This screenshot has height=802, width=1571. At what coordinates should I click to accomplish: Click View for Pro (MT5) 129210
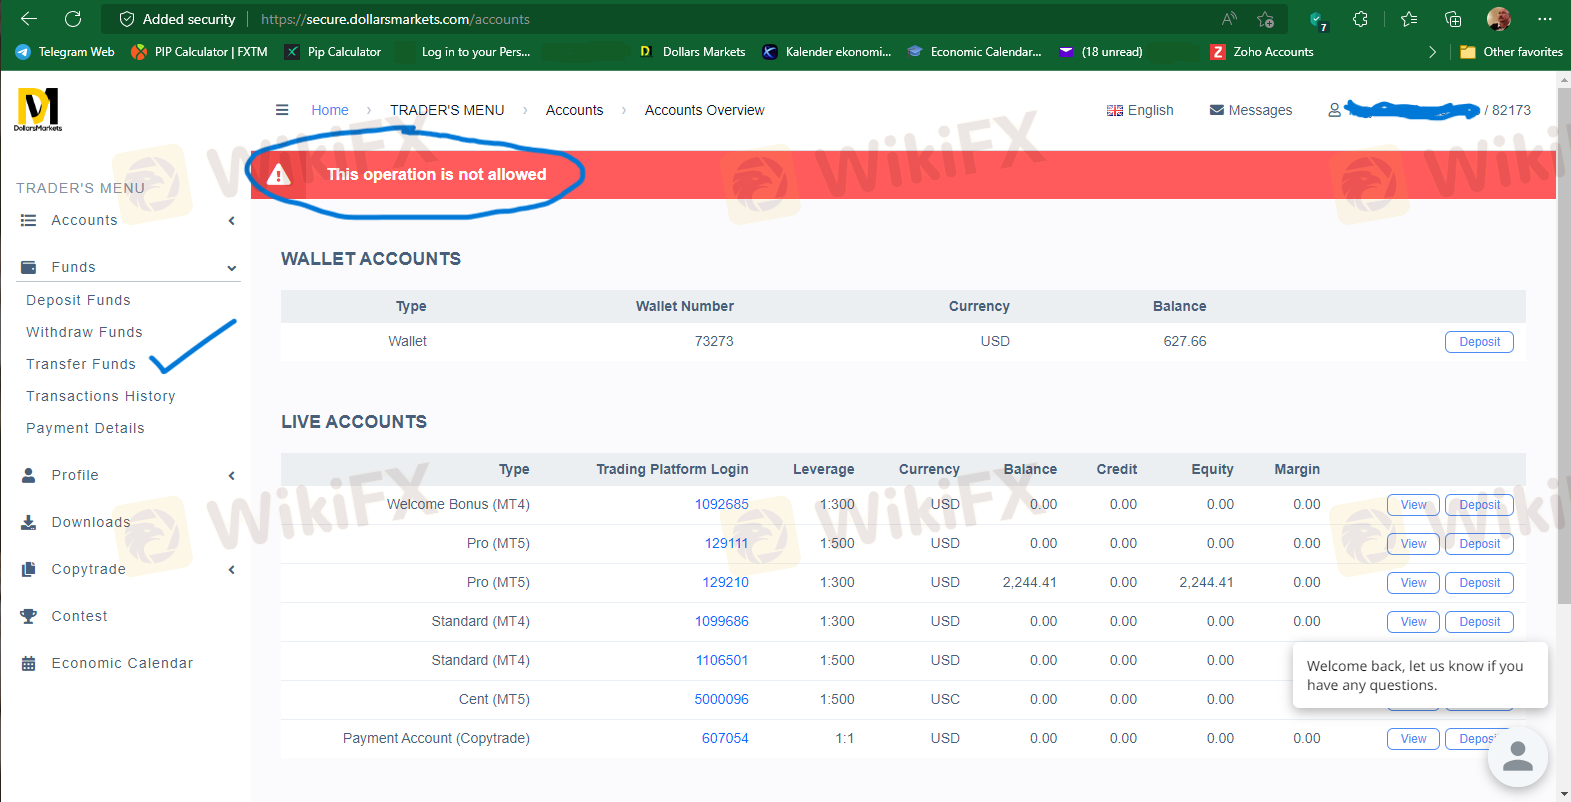tap(1413, 583)
